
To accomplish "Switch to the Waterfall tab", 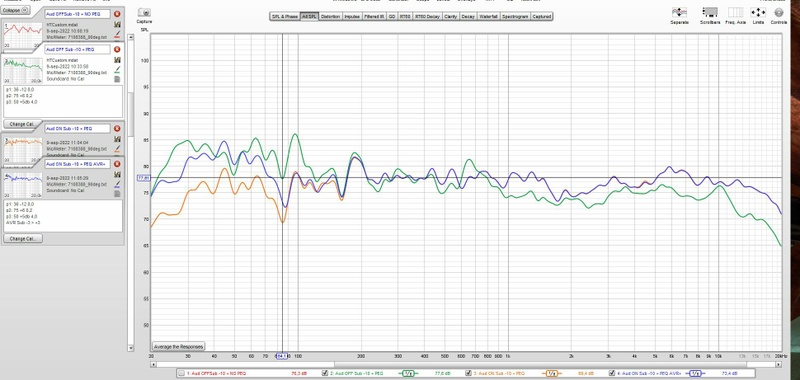I will click(x=488, y=17).
